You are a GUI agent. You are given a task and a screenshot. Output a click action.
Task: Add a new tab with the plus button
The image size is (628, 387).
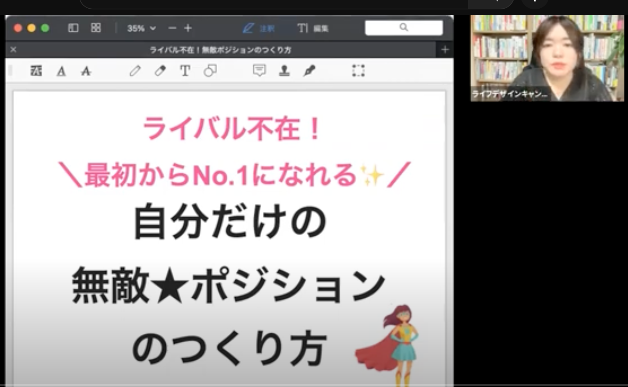pyautogui.click(x=445, y=50)
